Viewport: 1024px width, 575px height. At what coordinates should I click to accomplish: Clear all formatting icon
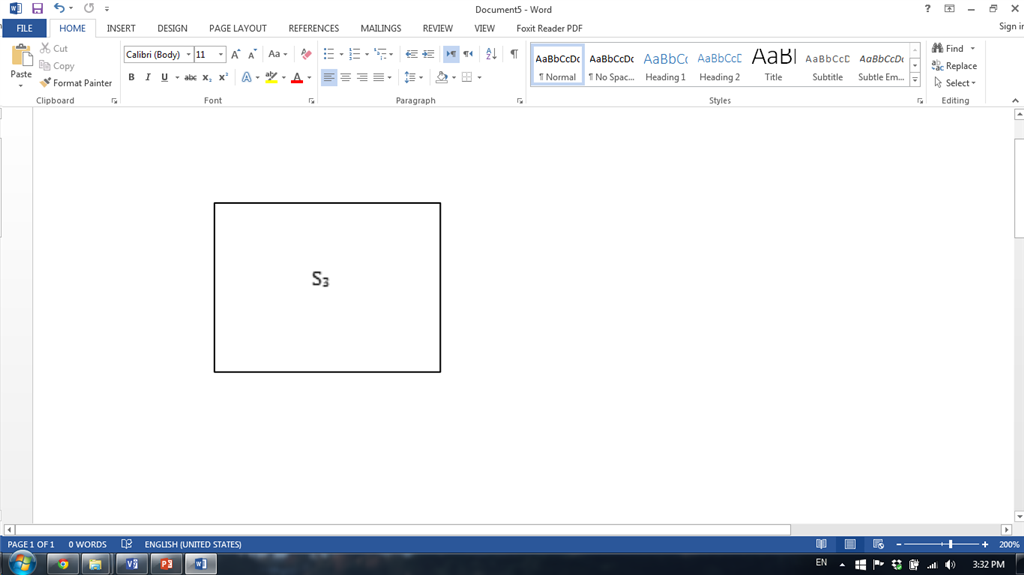[x=306, y=54]
